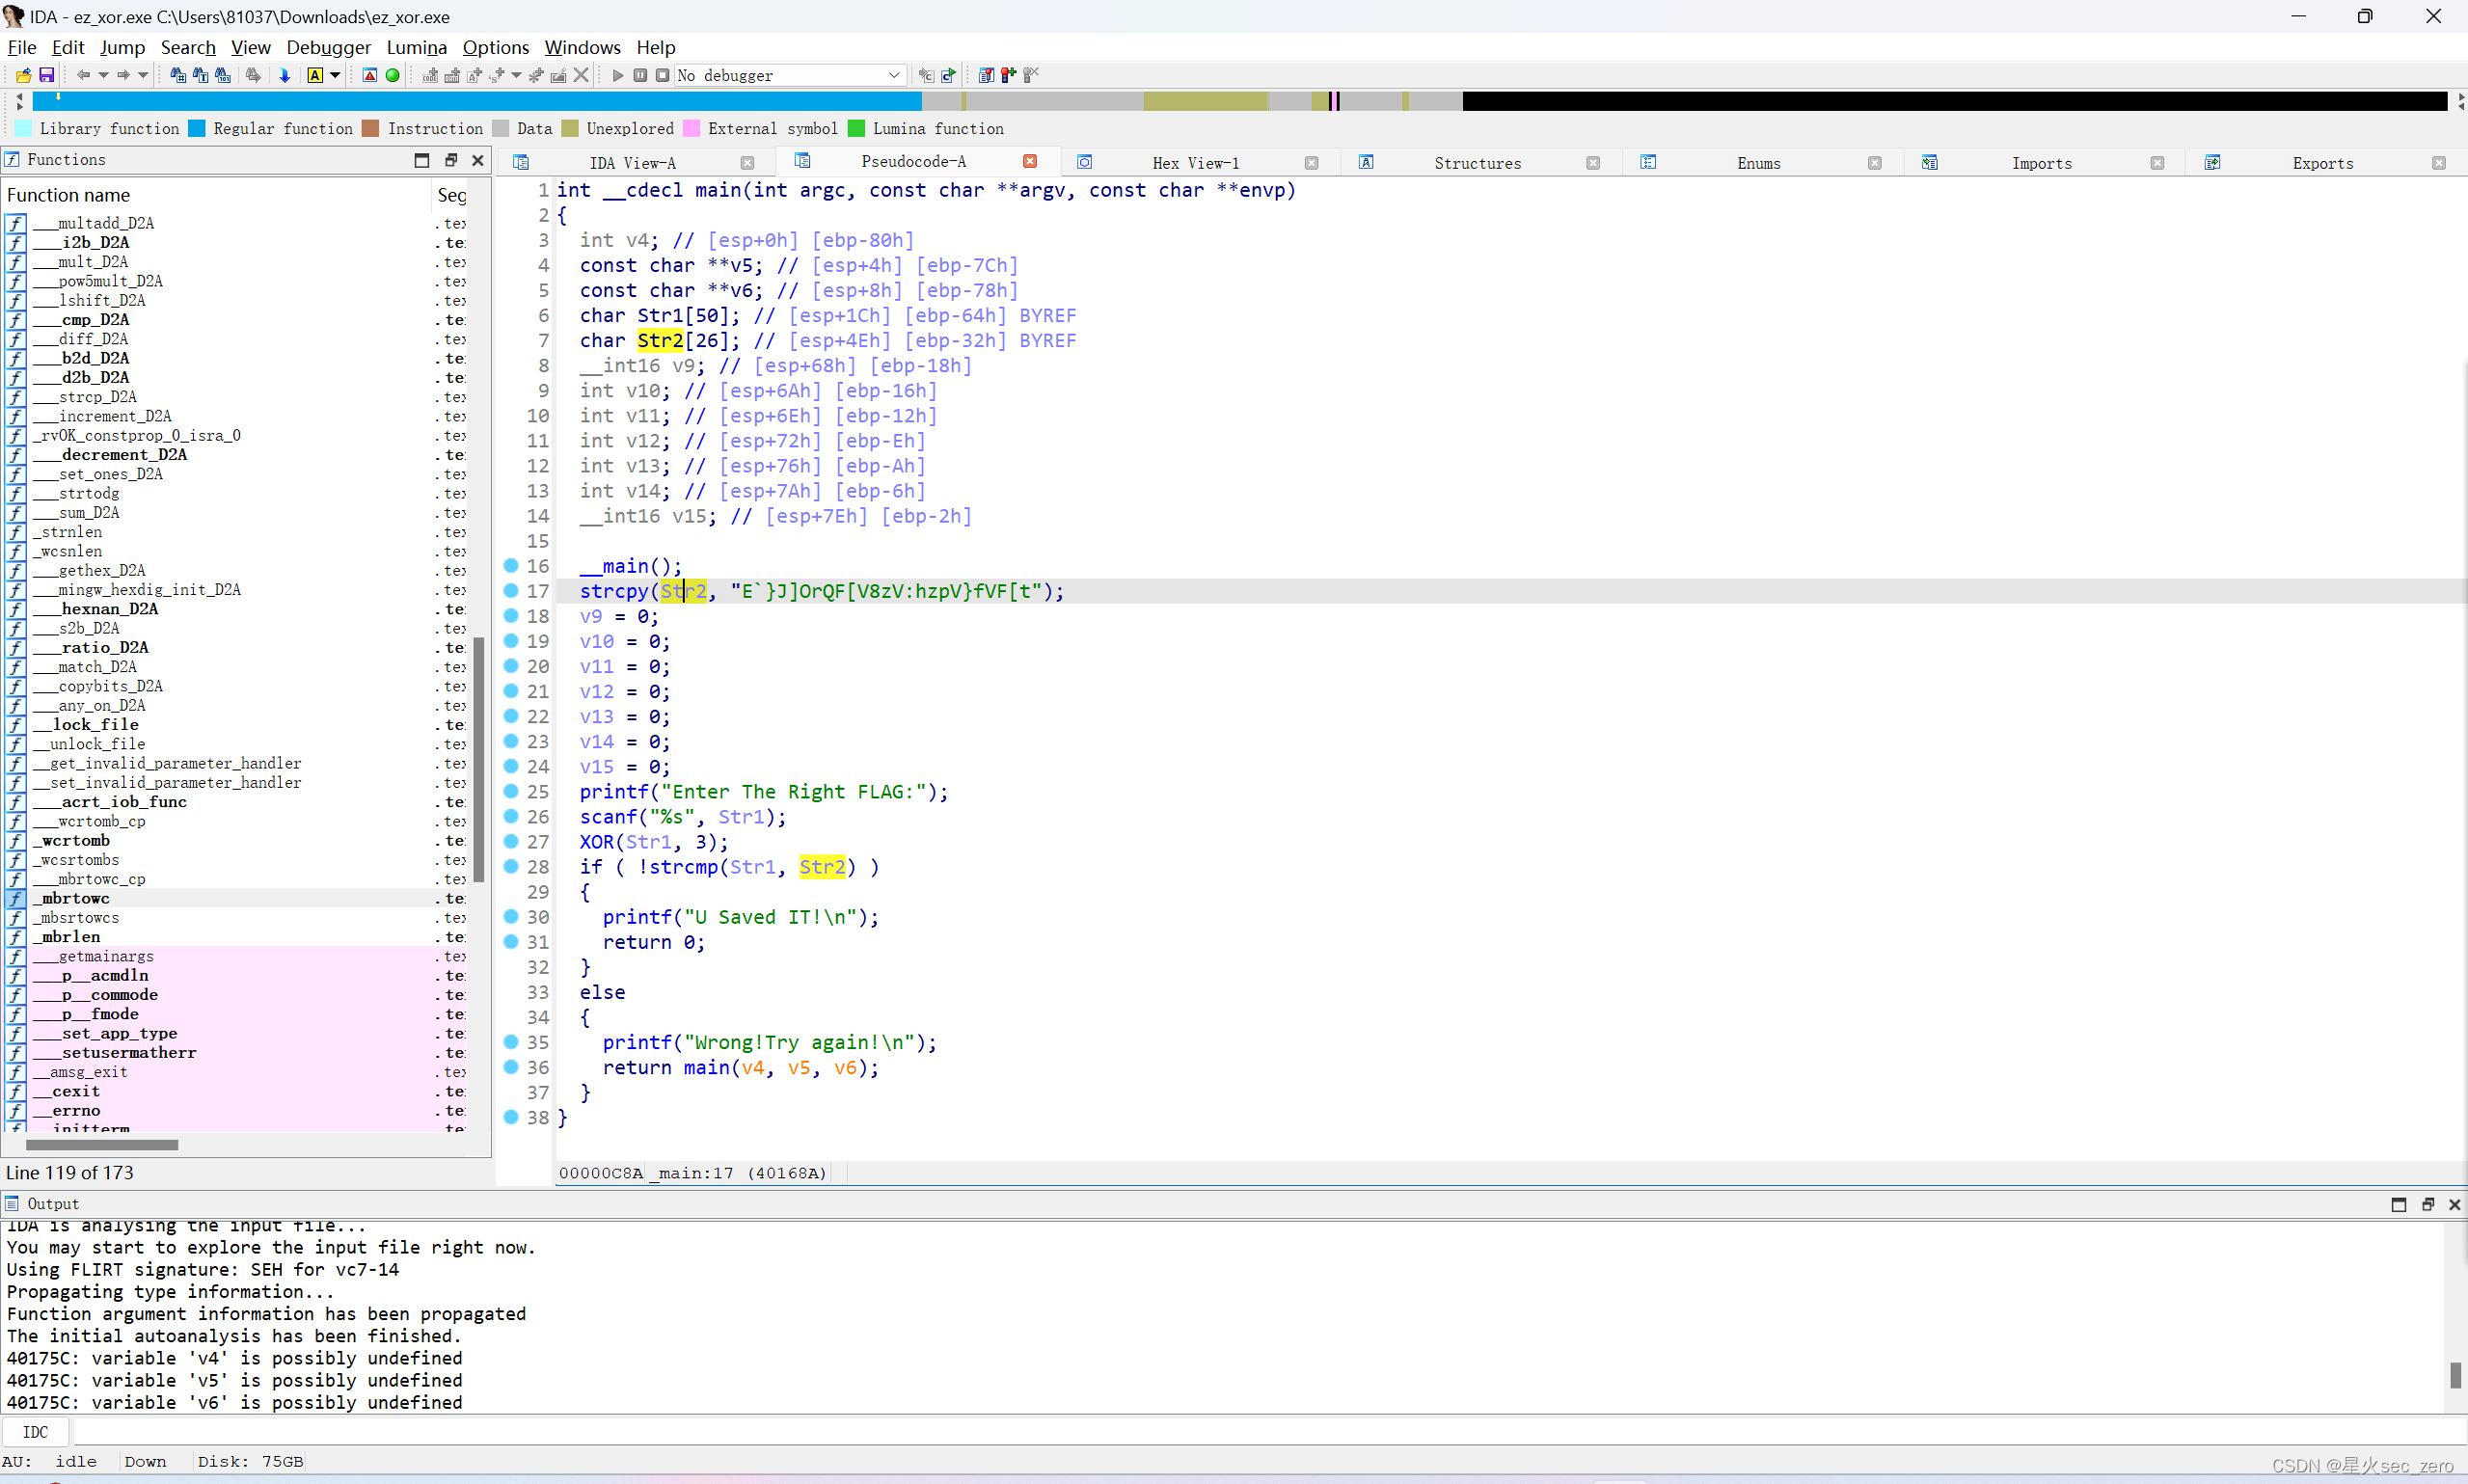The image size is (2468, 1484).
Task: Save the database with the disk icon
Action: 46,75
